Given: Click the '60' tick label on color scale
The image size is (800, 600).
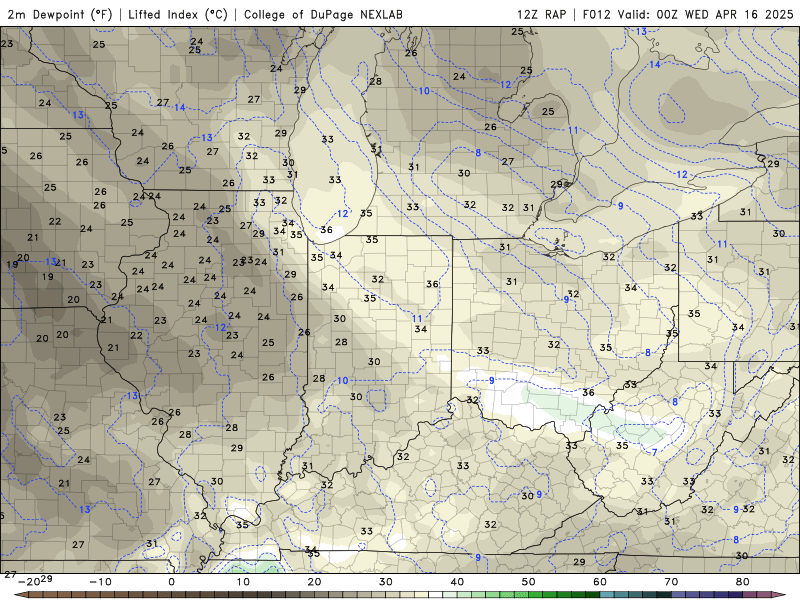Looking at the screenshot, I should pos(600,582).
